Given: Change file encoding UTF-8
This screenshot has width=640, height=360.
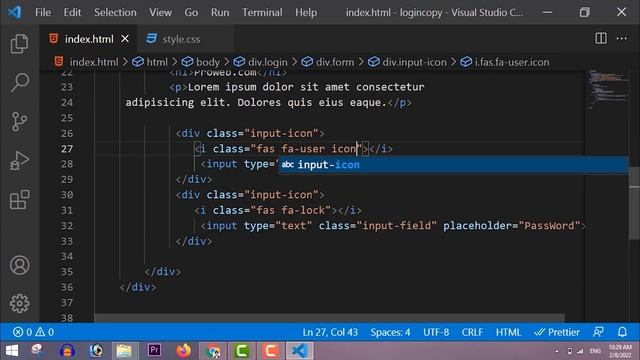Looking at the screenshot, I should point(436,332).
